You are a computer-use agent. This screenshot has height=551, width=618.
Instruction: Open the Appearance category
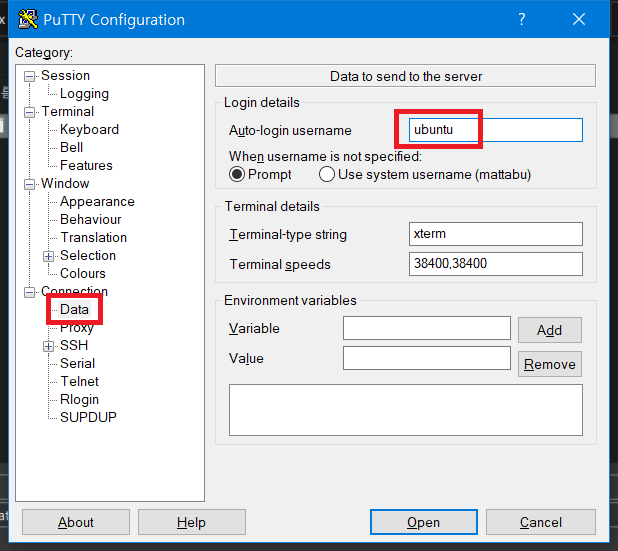pyautogui.click(x=97, y=201)
